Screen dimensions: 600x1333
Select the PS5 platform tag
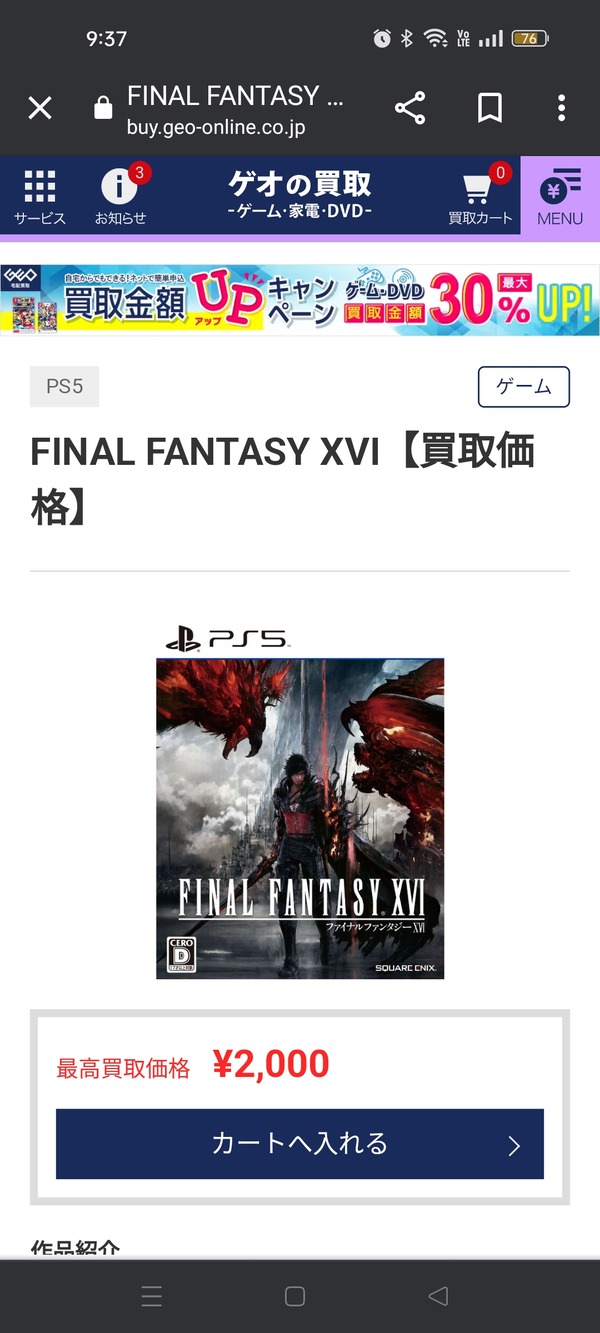pyautogui.click(x=65, y=386)
